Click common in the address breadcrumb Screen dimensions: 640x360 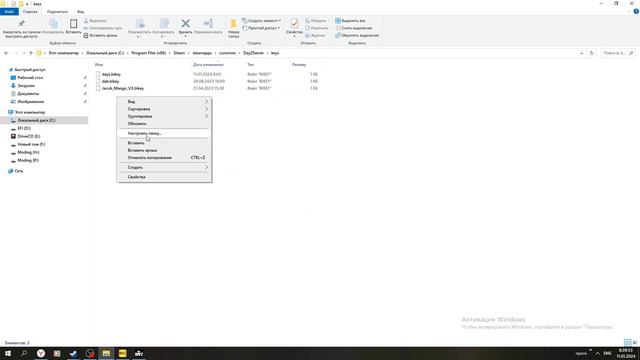point(227,53)
